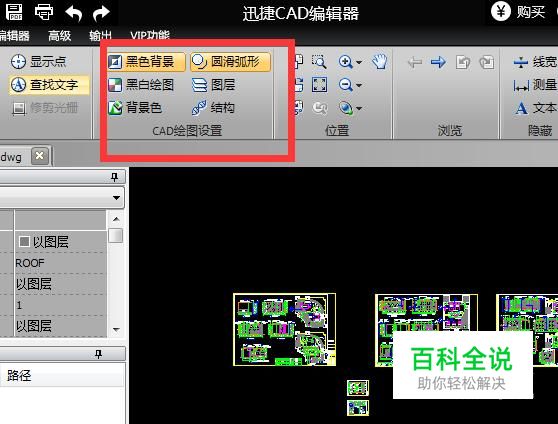Click the blue next view arrow
Image resolution: width=558 pixels, height=424 pixels.
(x=438, y=63)
